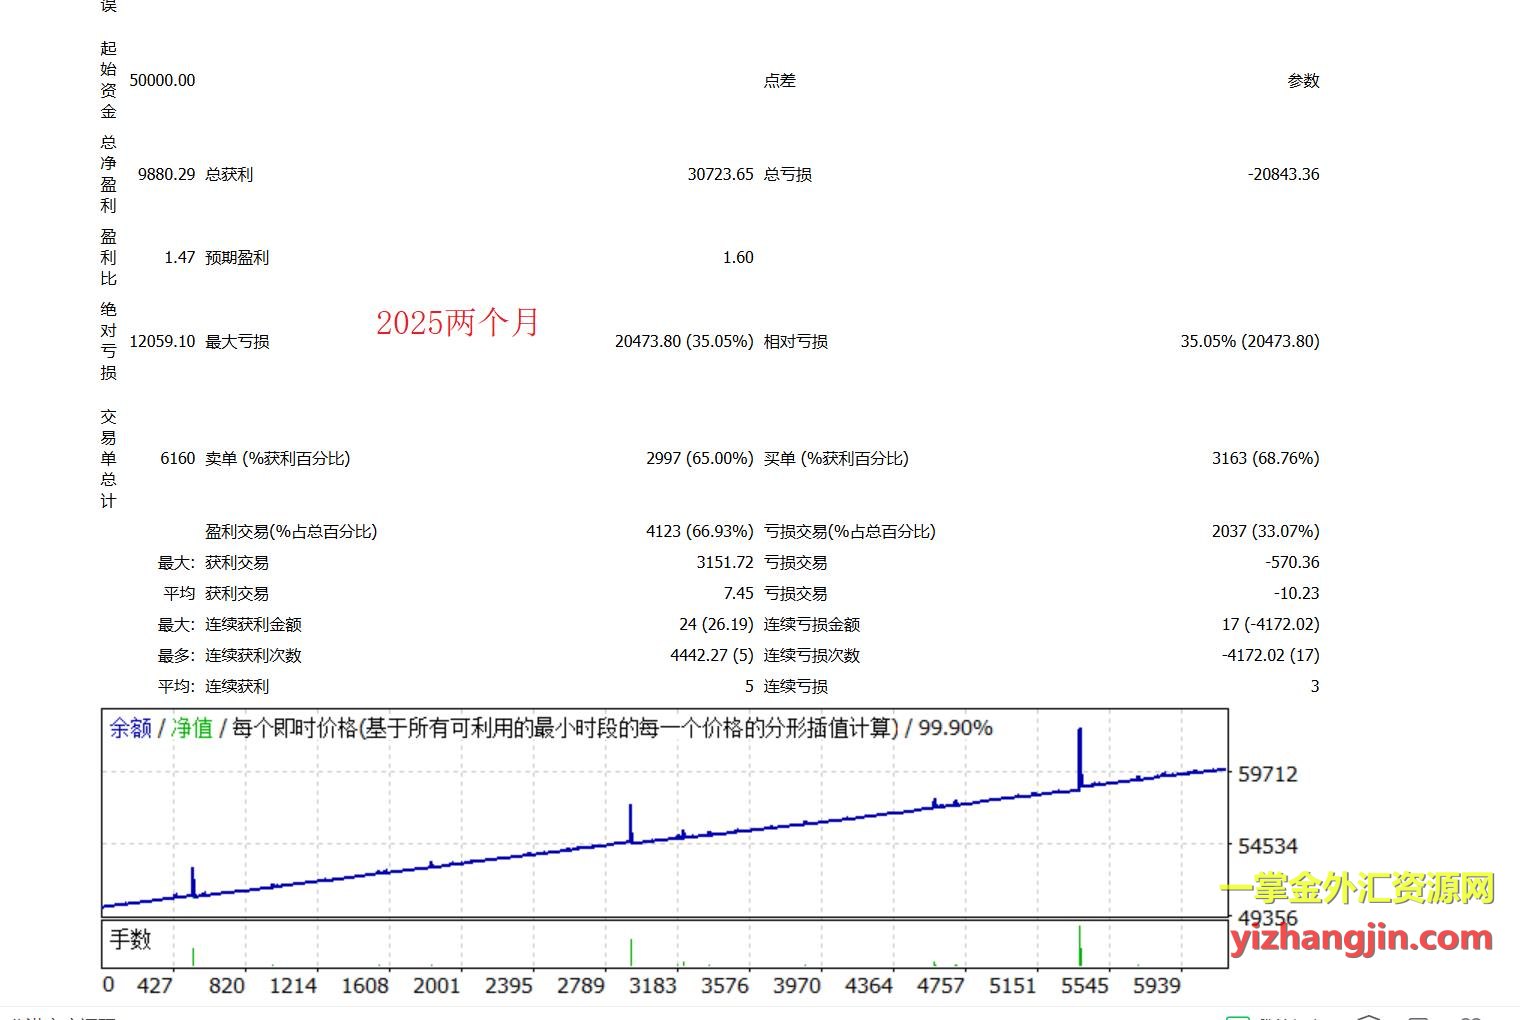Click the 一掌金外汇资源网 watermark text

pos(1356,887)
